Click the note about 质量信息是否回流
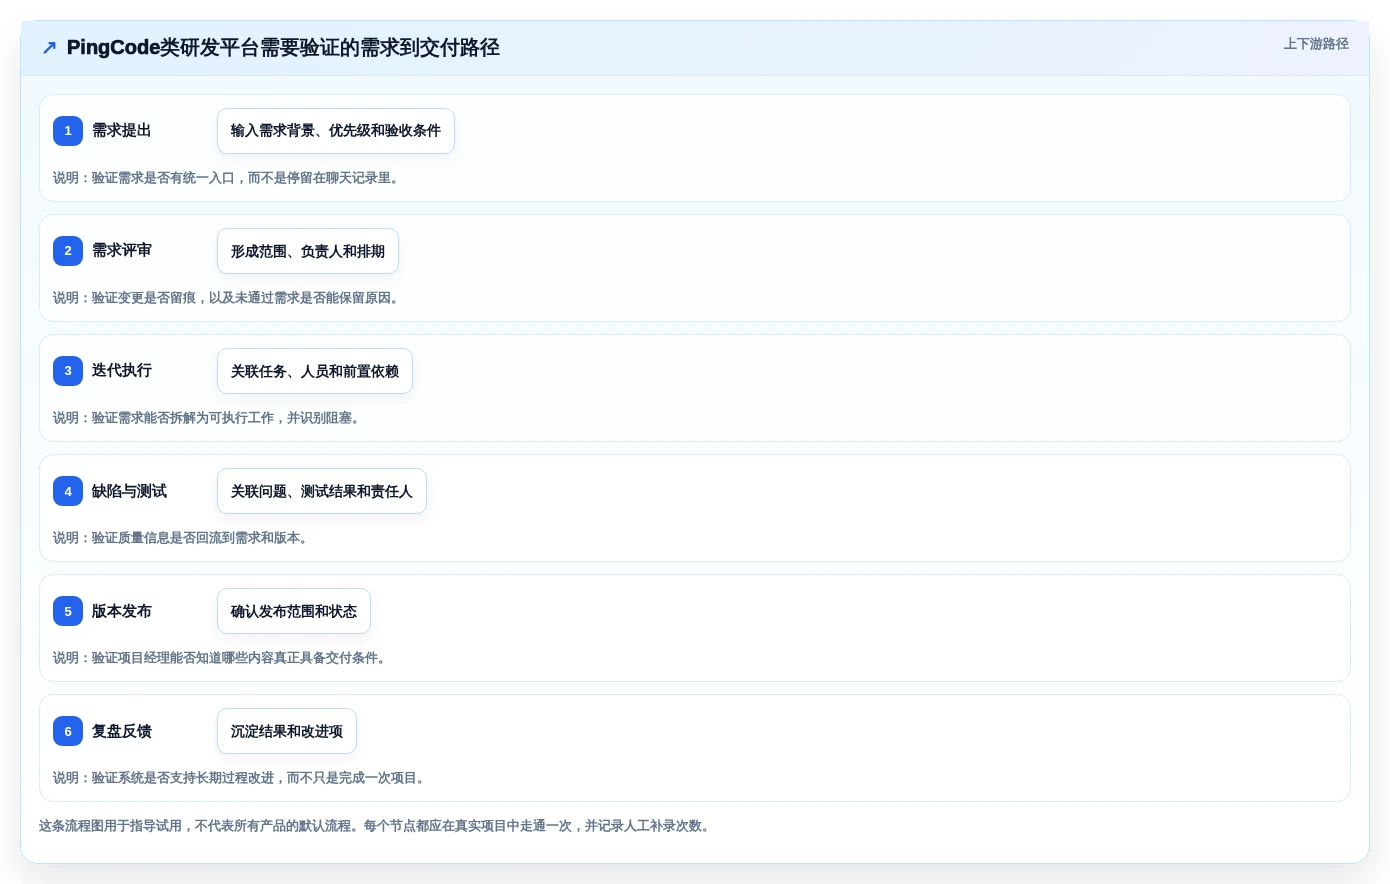Screen dimensions: 1390x884 click(x=183, y=538)
